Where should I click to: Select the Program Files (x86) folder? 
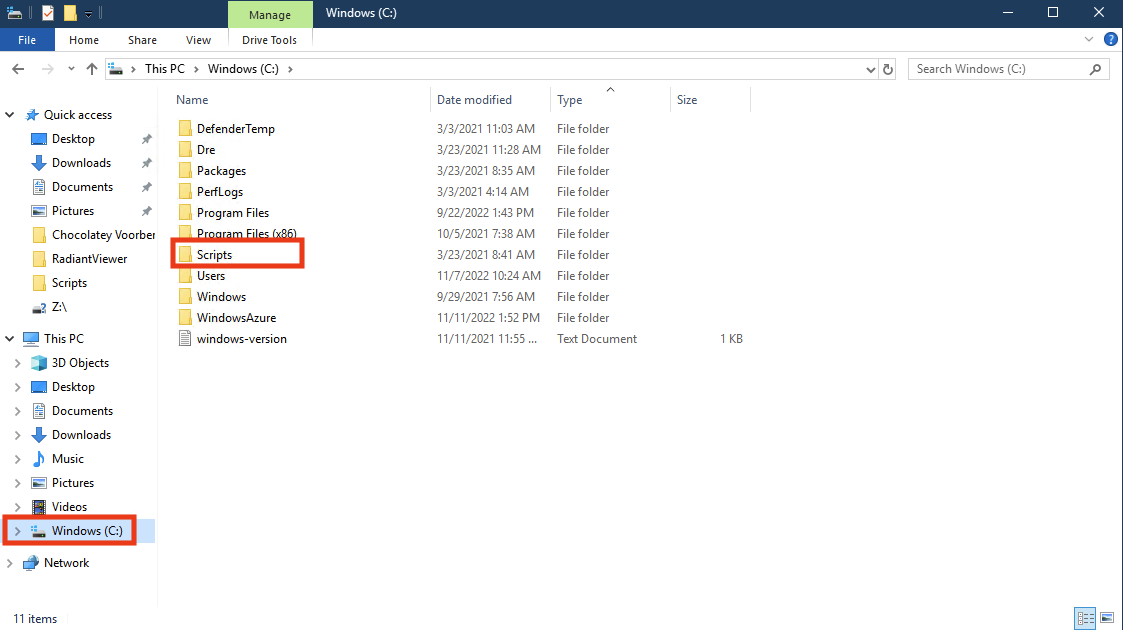(x=246, y=233)
